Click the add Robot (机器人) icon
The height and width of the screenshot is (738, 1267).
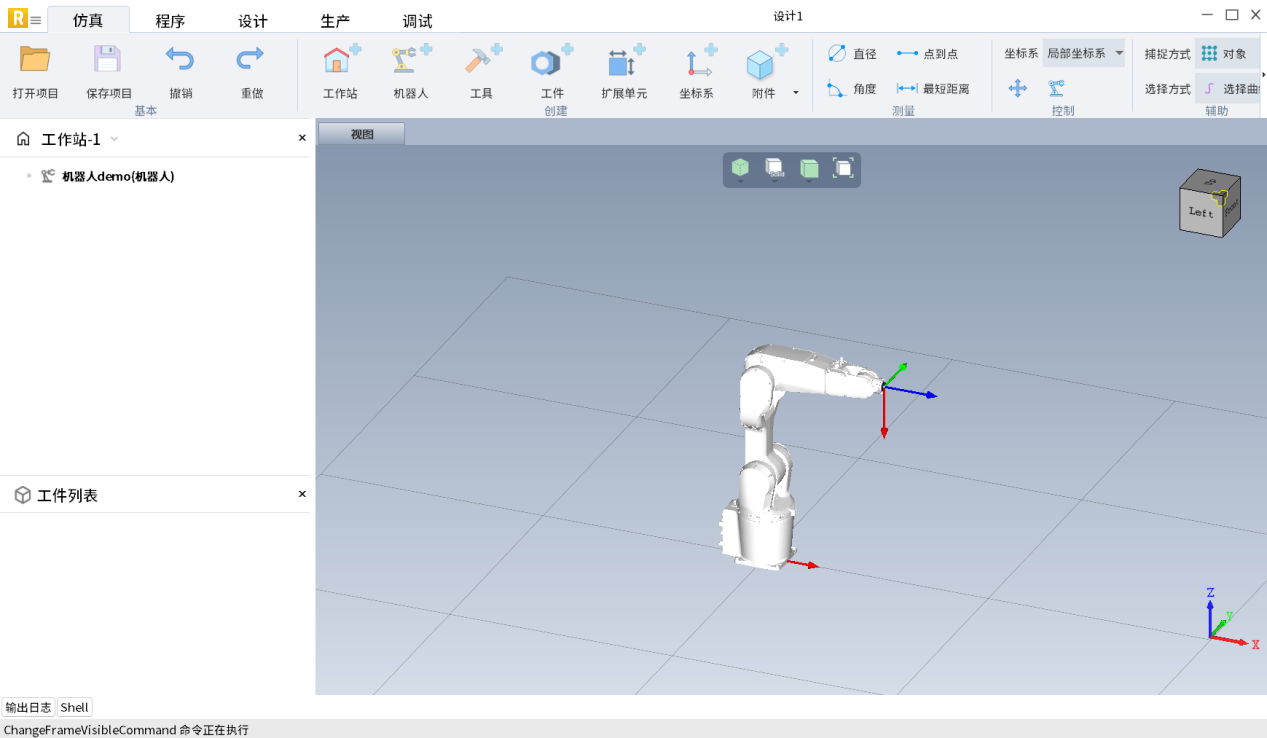click(410, 64)
